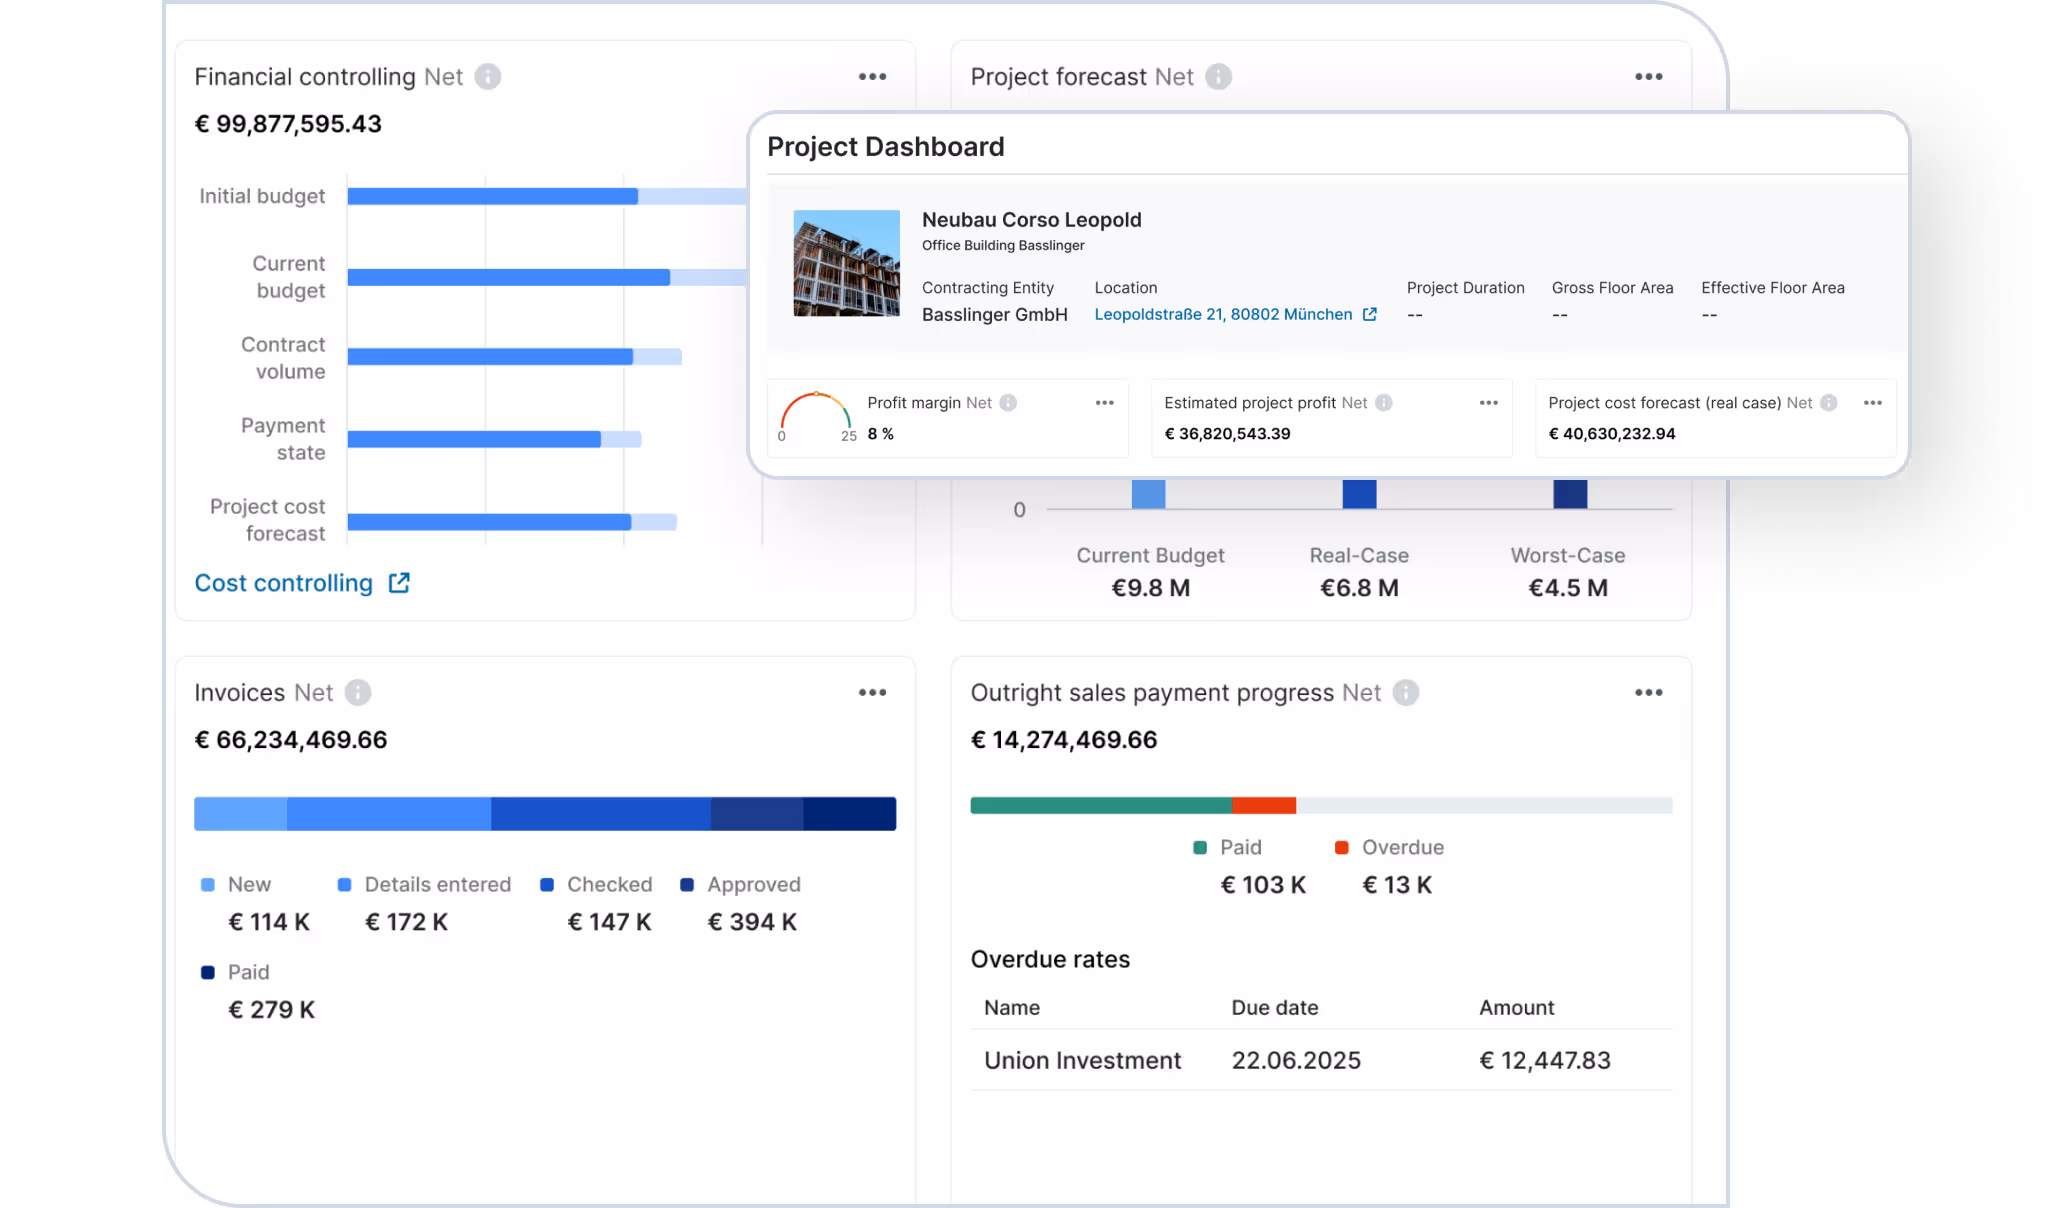Open Financial controlling card options menu
Image resolution: width=2055 pixels, height=1208 pixels.
coord(872,77)
